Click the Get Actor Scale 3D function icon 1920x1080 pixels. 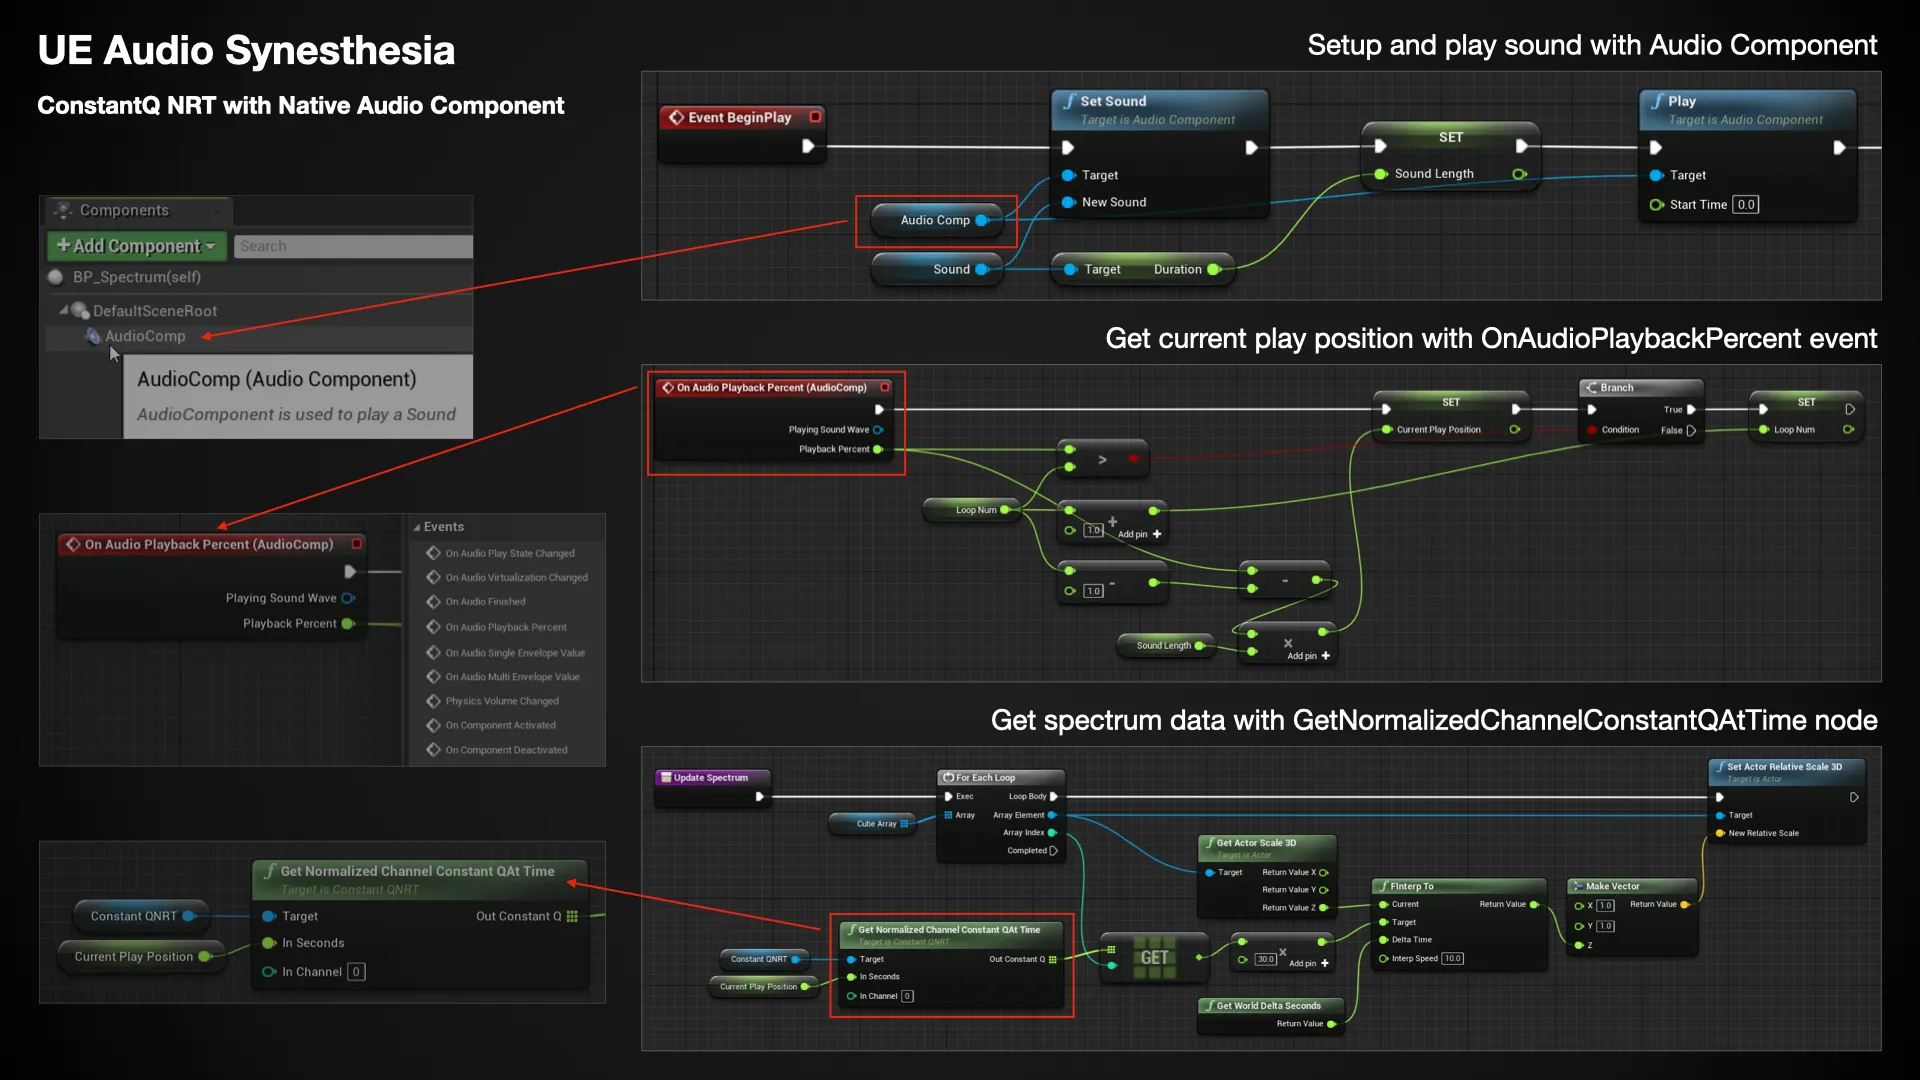pos(1210,843)
